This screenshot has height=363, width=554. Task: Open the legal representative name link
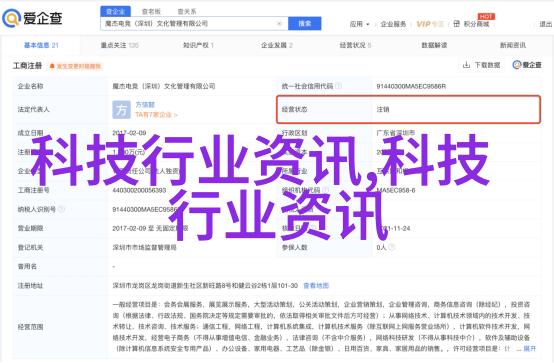pos(145,105)
